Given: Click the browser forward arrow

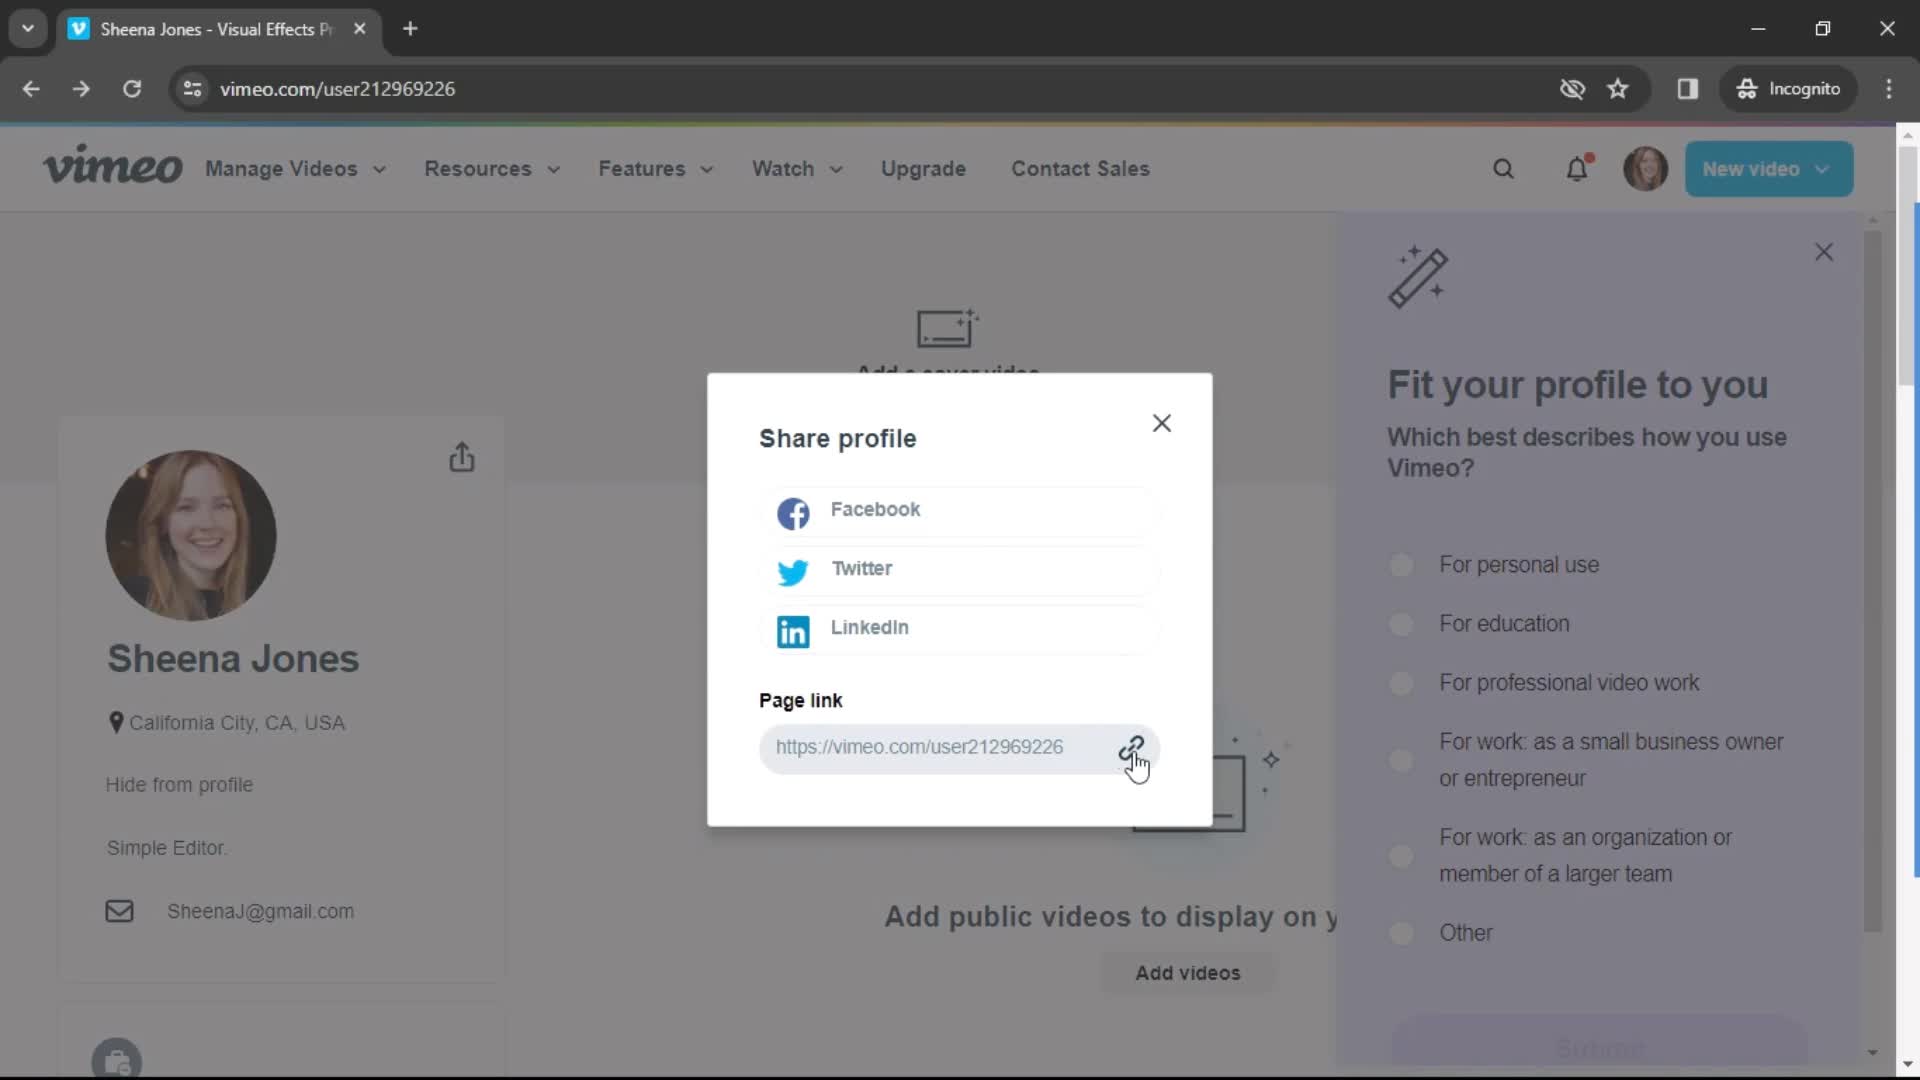Looking at the screenshot, I should (81, 89).
